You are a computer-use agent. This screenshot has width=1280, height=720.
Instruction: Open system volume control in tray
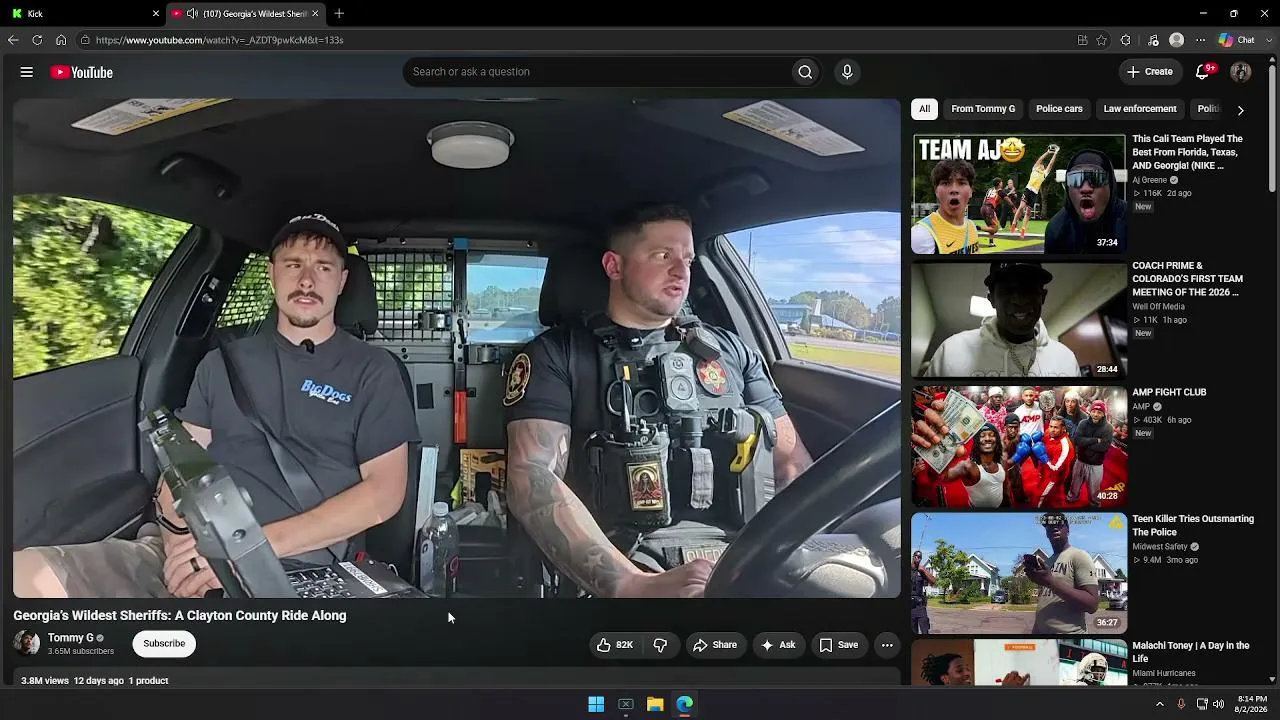(1218, 704)
